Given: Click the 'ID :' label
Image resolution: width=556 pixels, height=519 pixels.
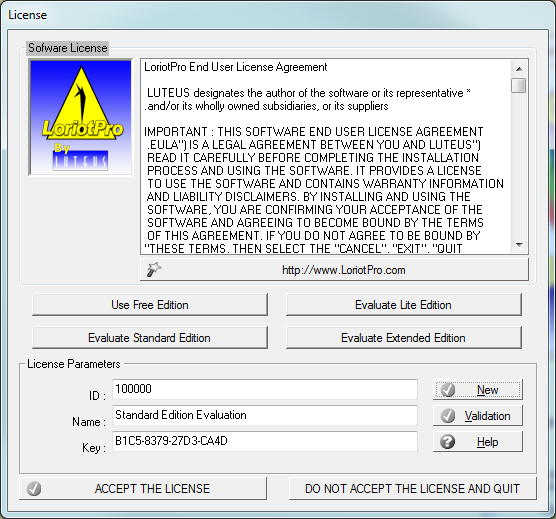Looking at the screenshot, I should 97,395.
